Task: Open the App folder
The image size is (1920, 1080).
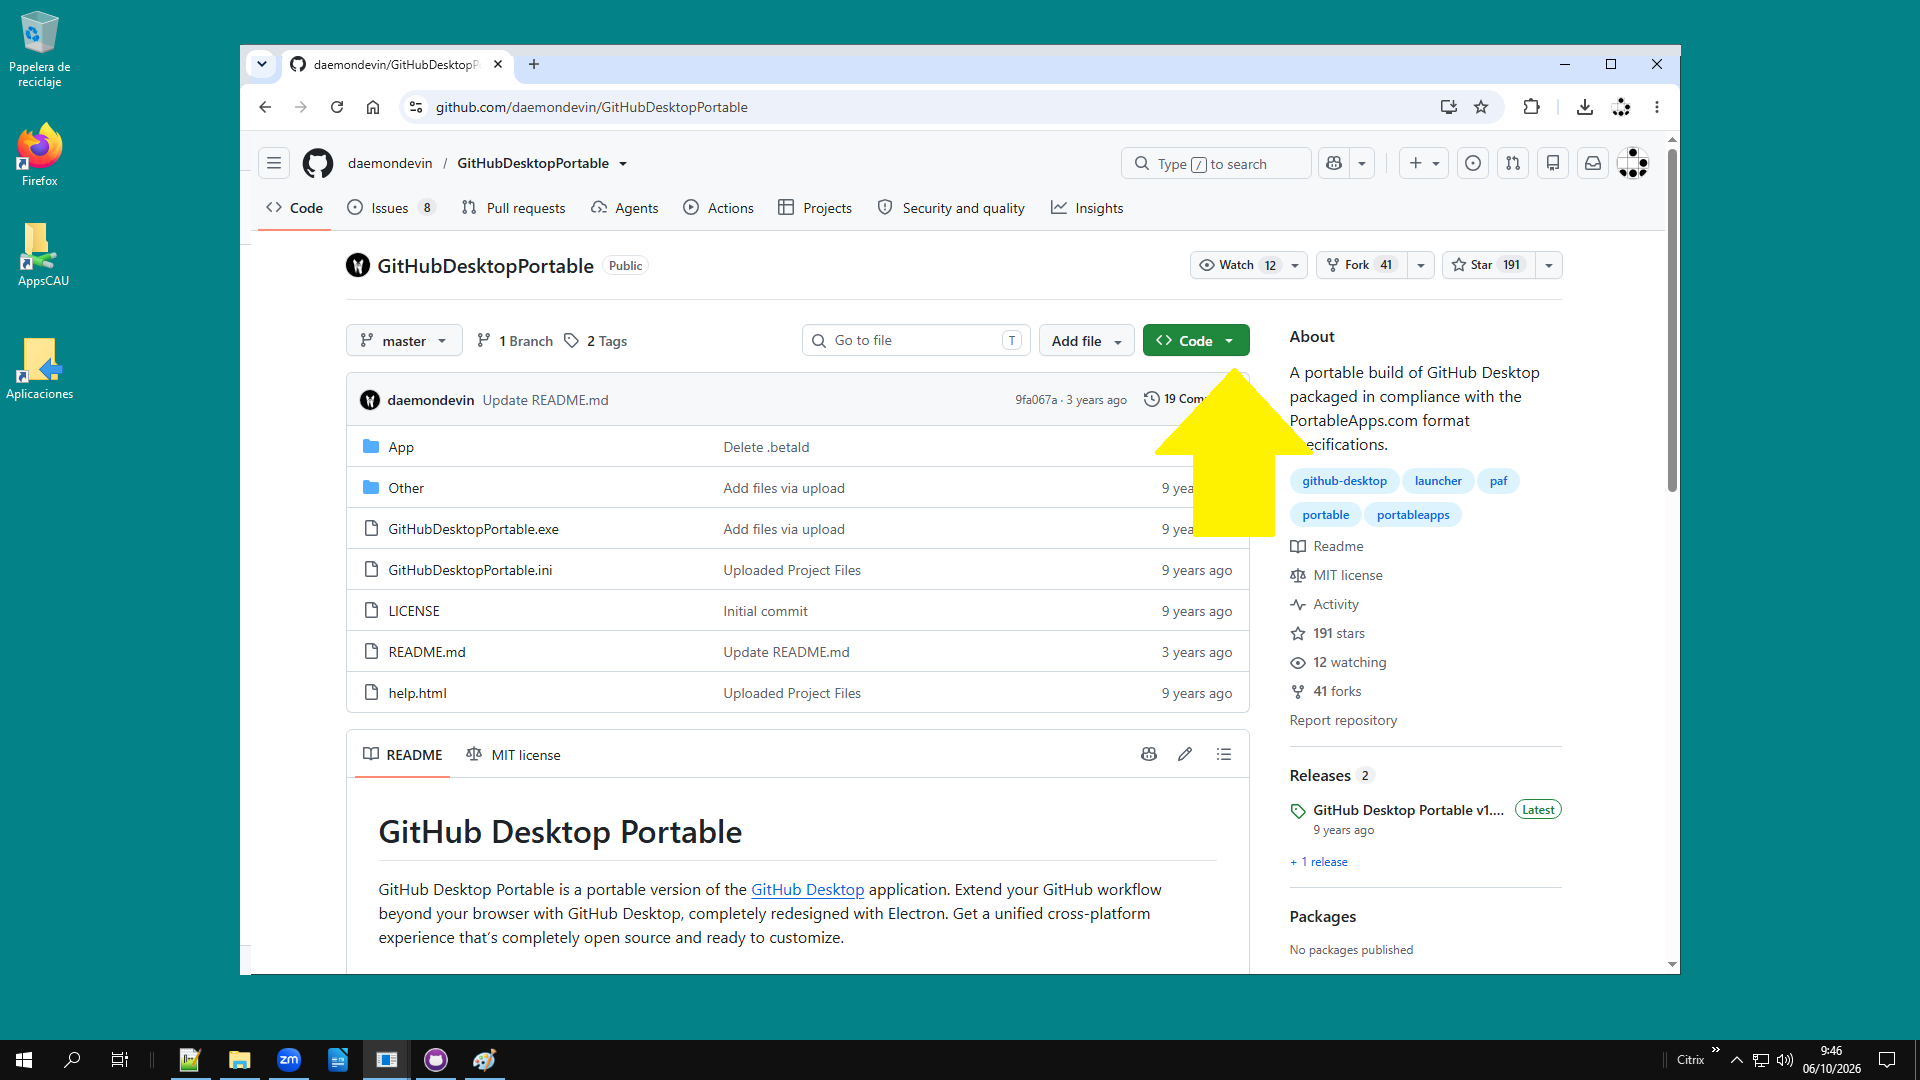Action: pos(401,447)
